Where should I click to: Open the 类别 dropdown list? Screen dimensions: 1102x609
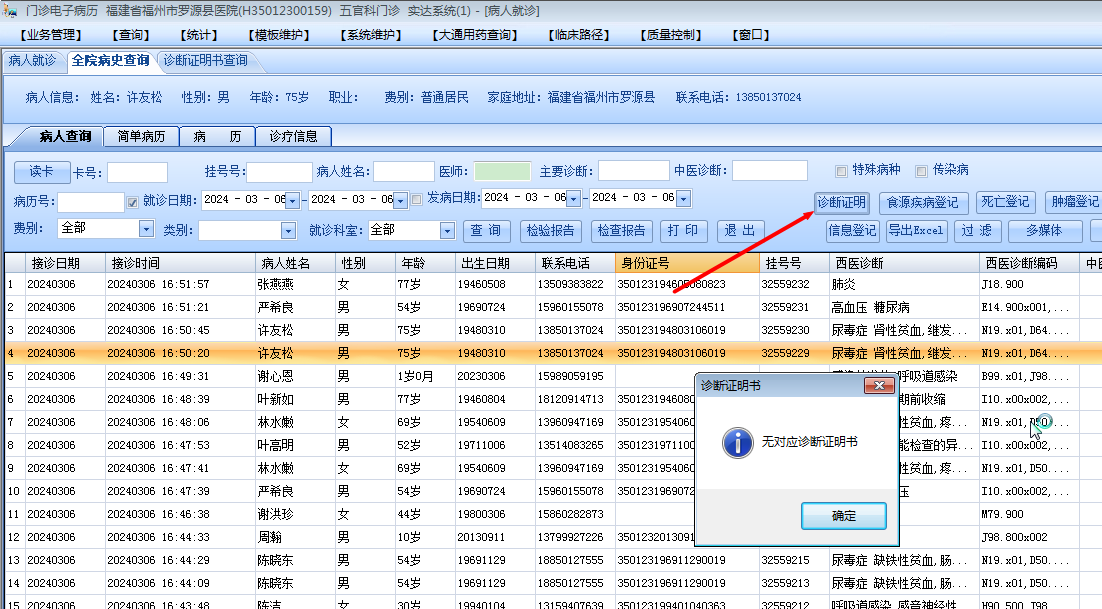click(288, 231)
